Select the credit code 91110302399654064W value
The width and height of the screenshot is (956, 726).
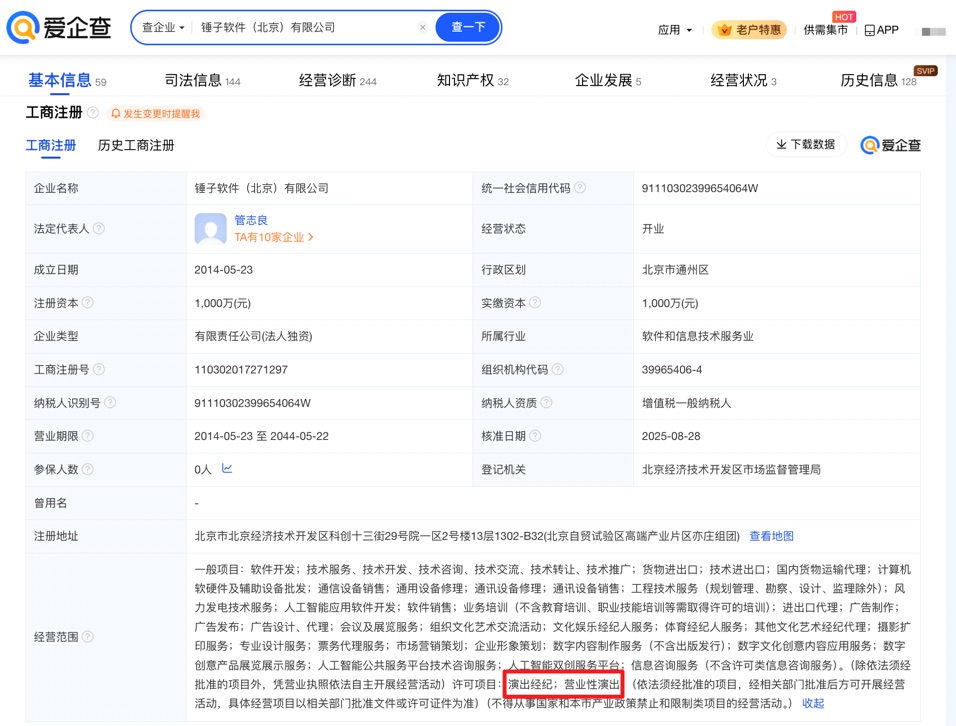[x=700, y=188]
